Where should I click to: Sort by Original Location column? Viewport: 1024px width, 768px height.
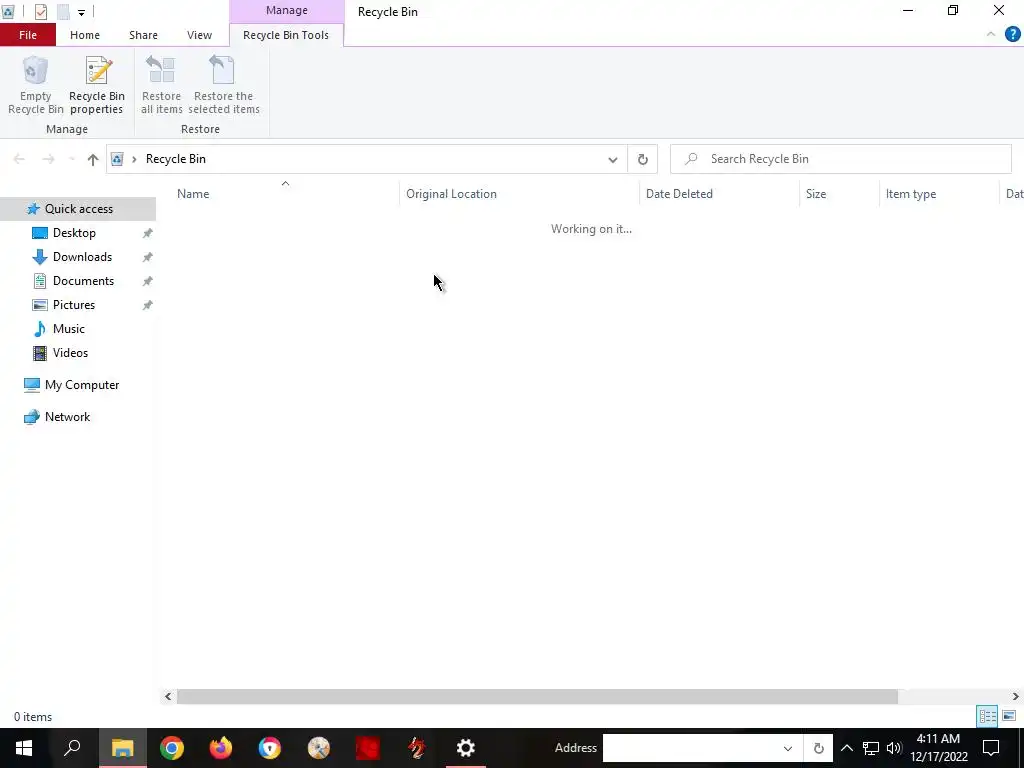tap(451, 194)
